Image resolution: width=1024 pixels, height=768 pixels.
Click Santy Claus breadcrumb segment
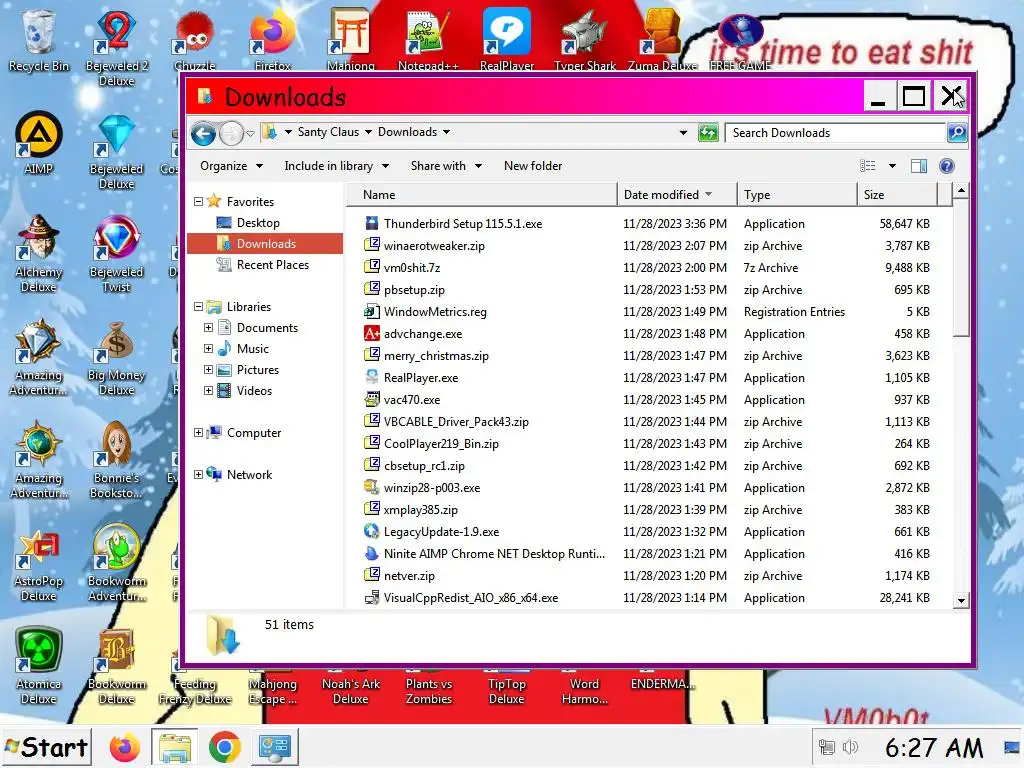point(328,132)
